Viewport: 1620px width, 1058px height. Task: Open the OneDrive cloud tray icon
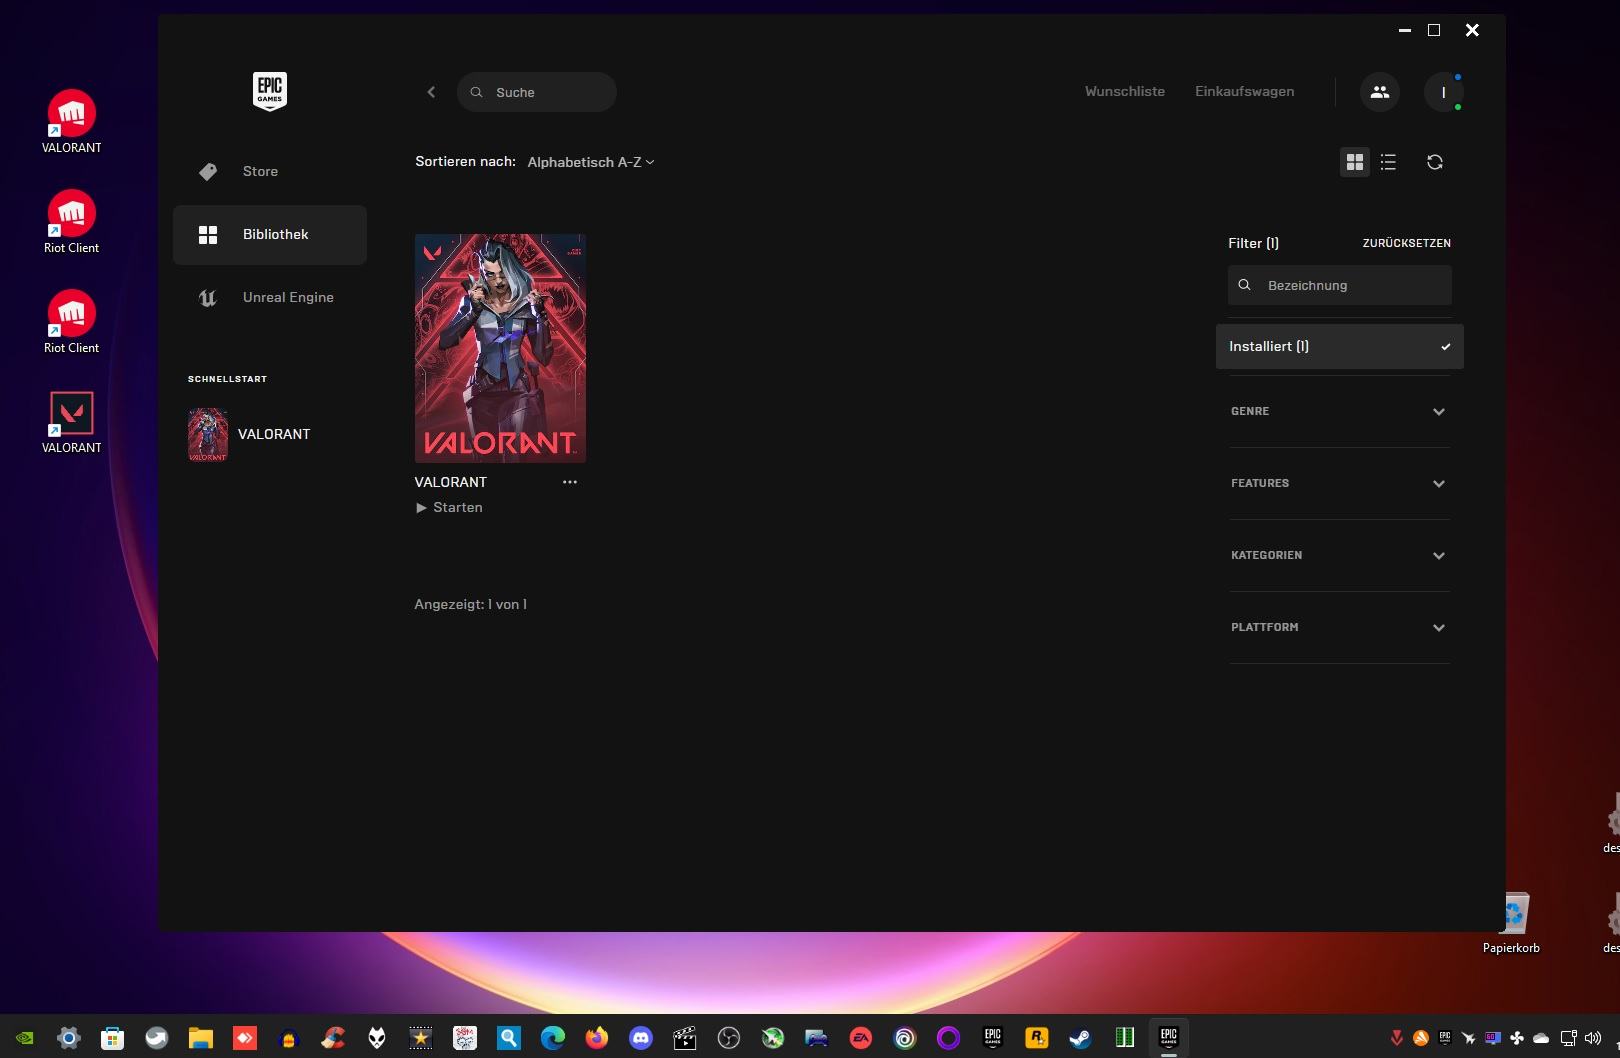[x=1541, y=1038]
